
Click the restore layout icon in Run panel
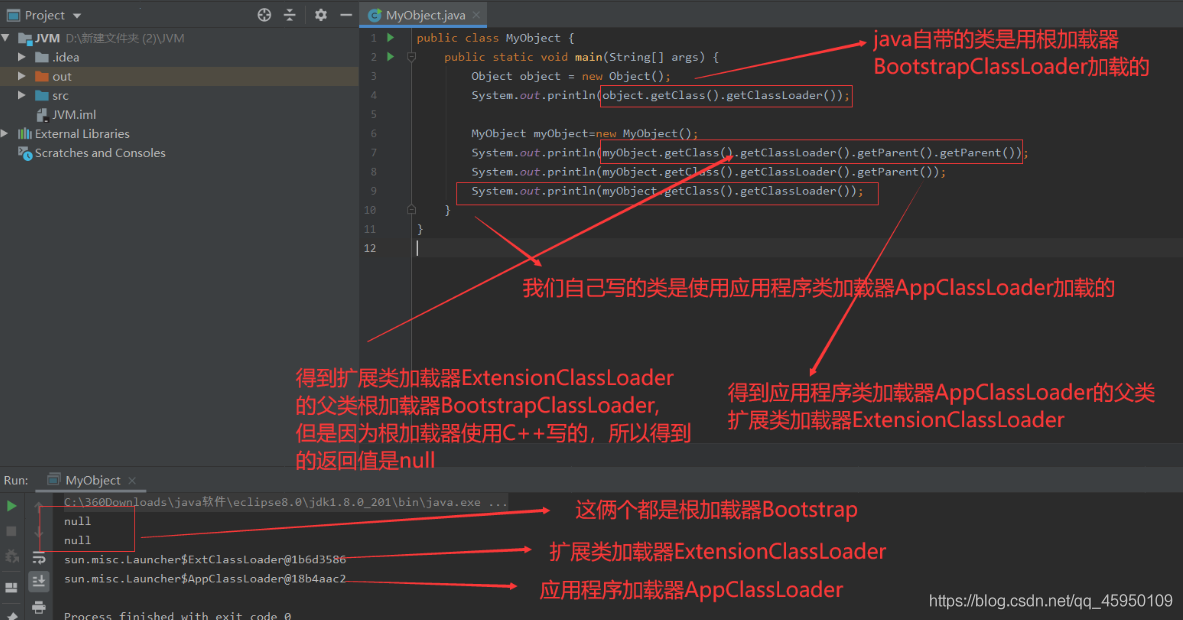click(11, 587)
